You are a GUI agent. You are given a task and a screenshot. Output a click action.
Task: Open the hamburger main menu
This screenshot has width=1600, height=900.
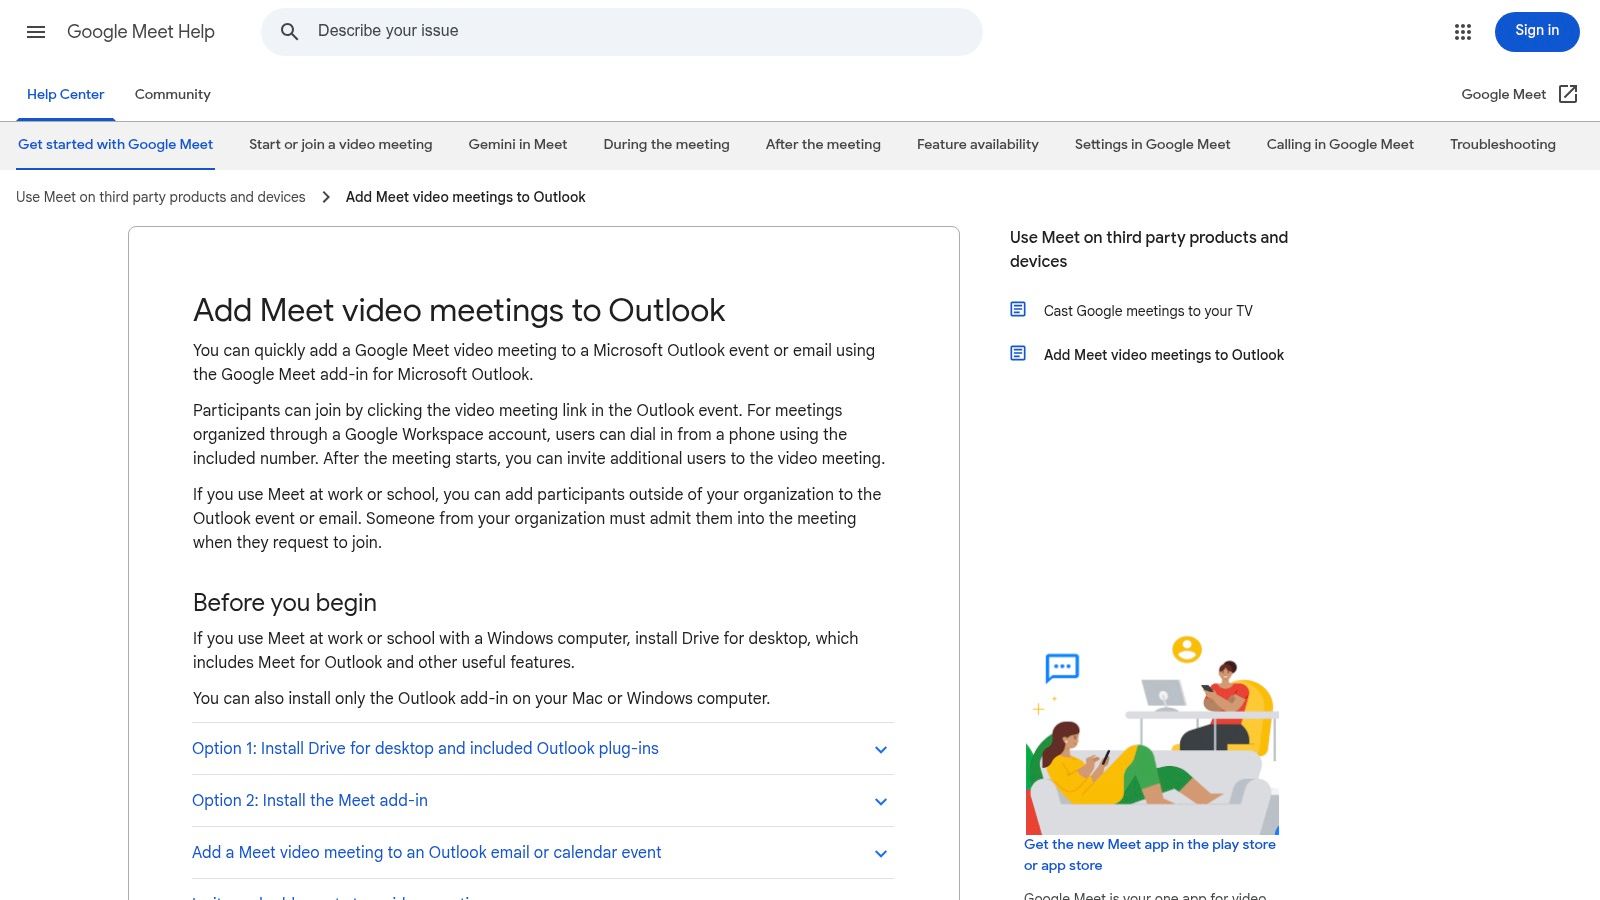36,32
